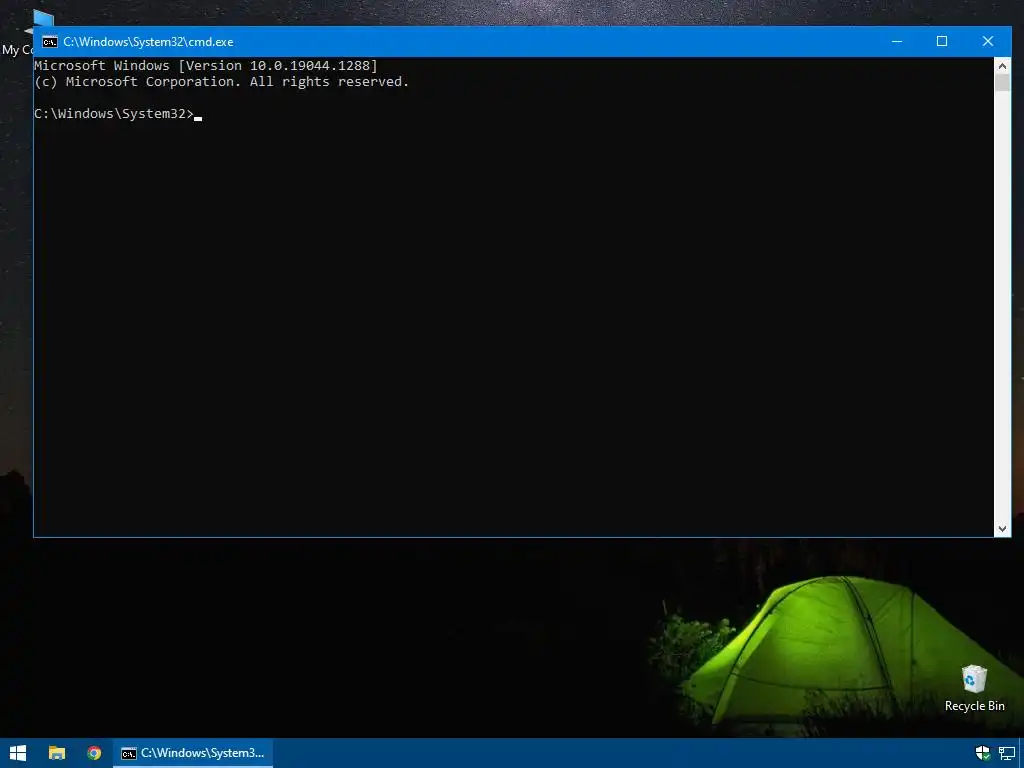Open Google Chrome from the taskbar
Viewport: 1024px width, 768px height.
coord(94,753)
